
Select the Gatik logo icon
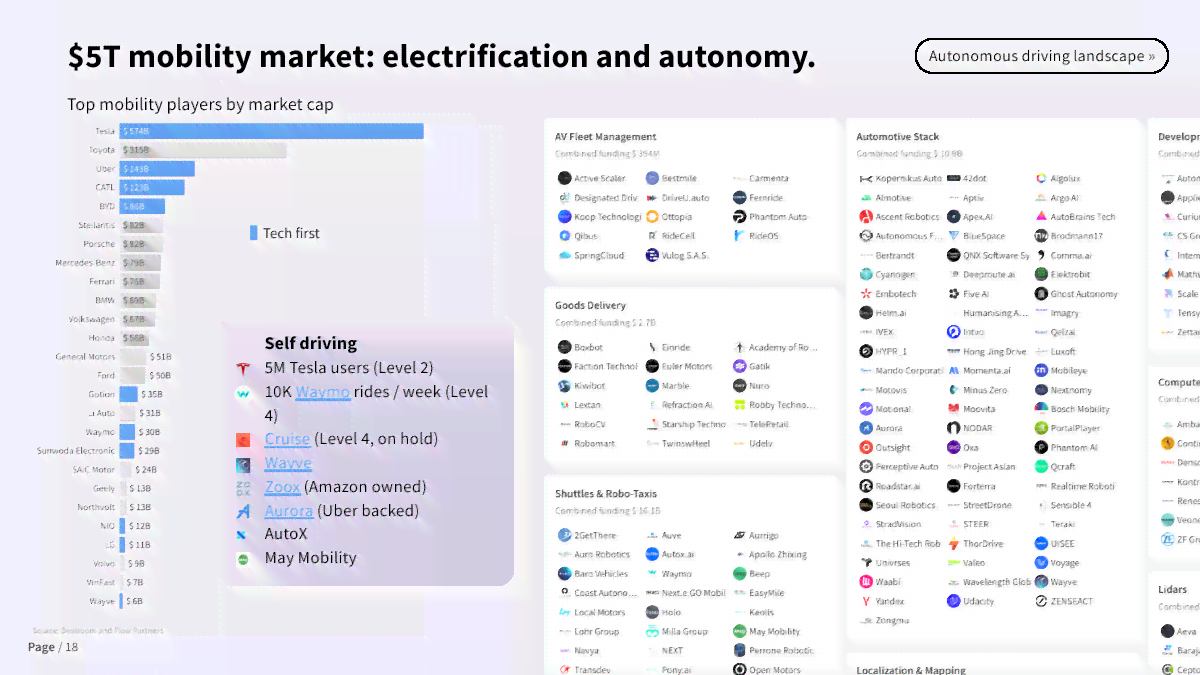740,367
